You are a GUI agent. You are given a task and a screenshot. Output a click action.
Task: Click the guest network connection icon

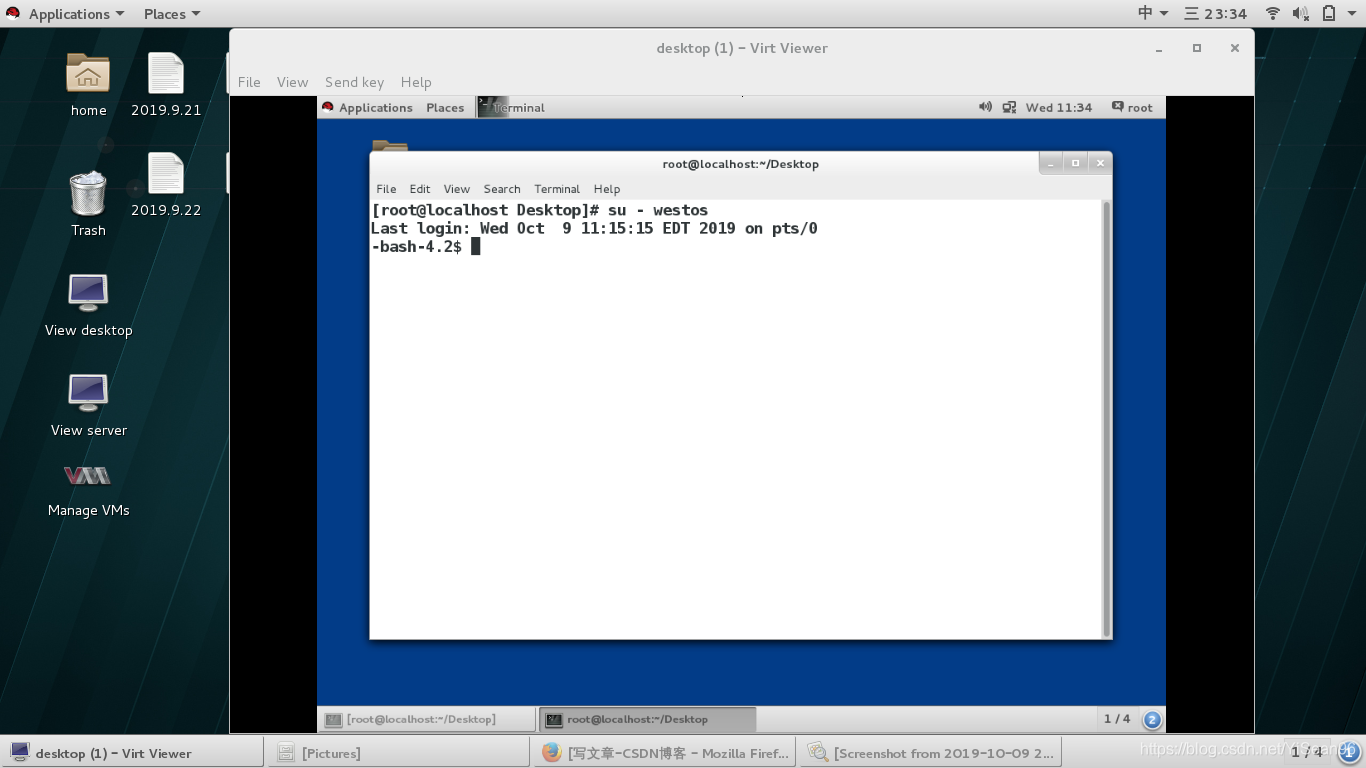(x=1009, y=107)
